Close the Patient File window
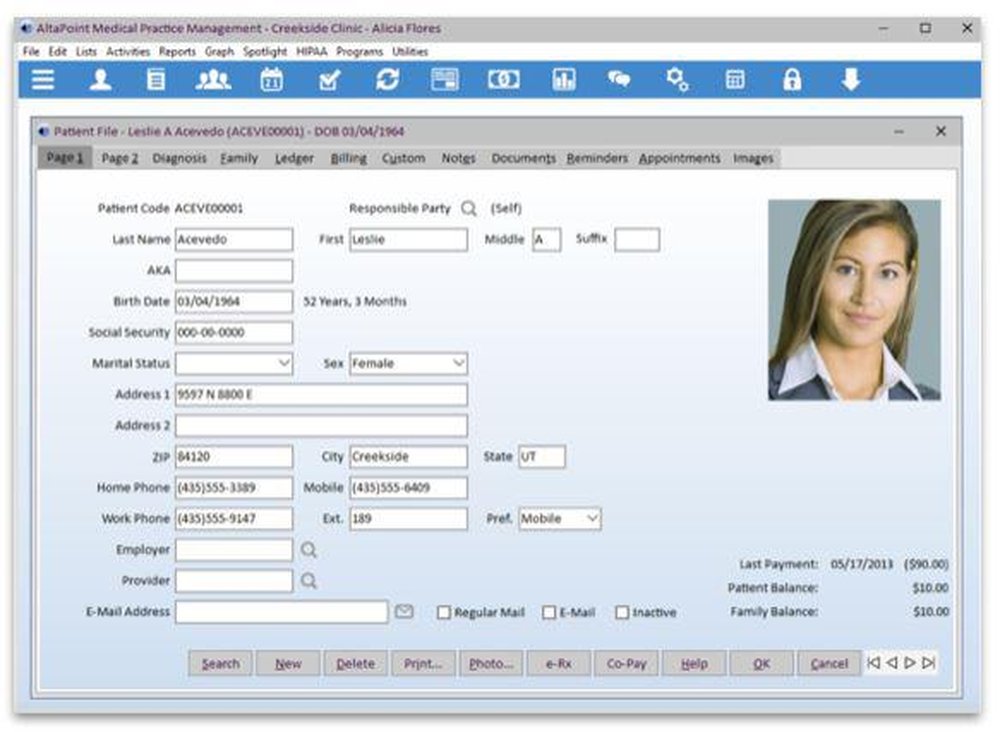 (x=941, y=131)
